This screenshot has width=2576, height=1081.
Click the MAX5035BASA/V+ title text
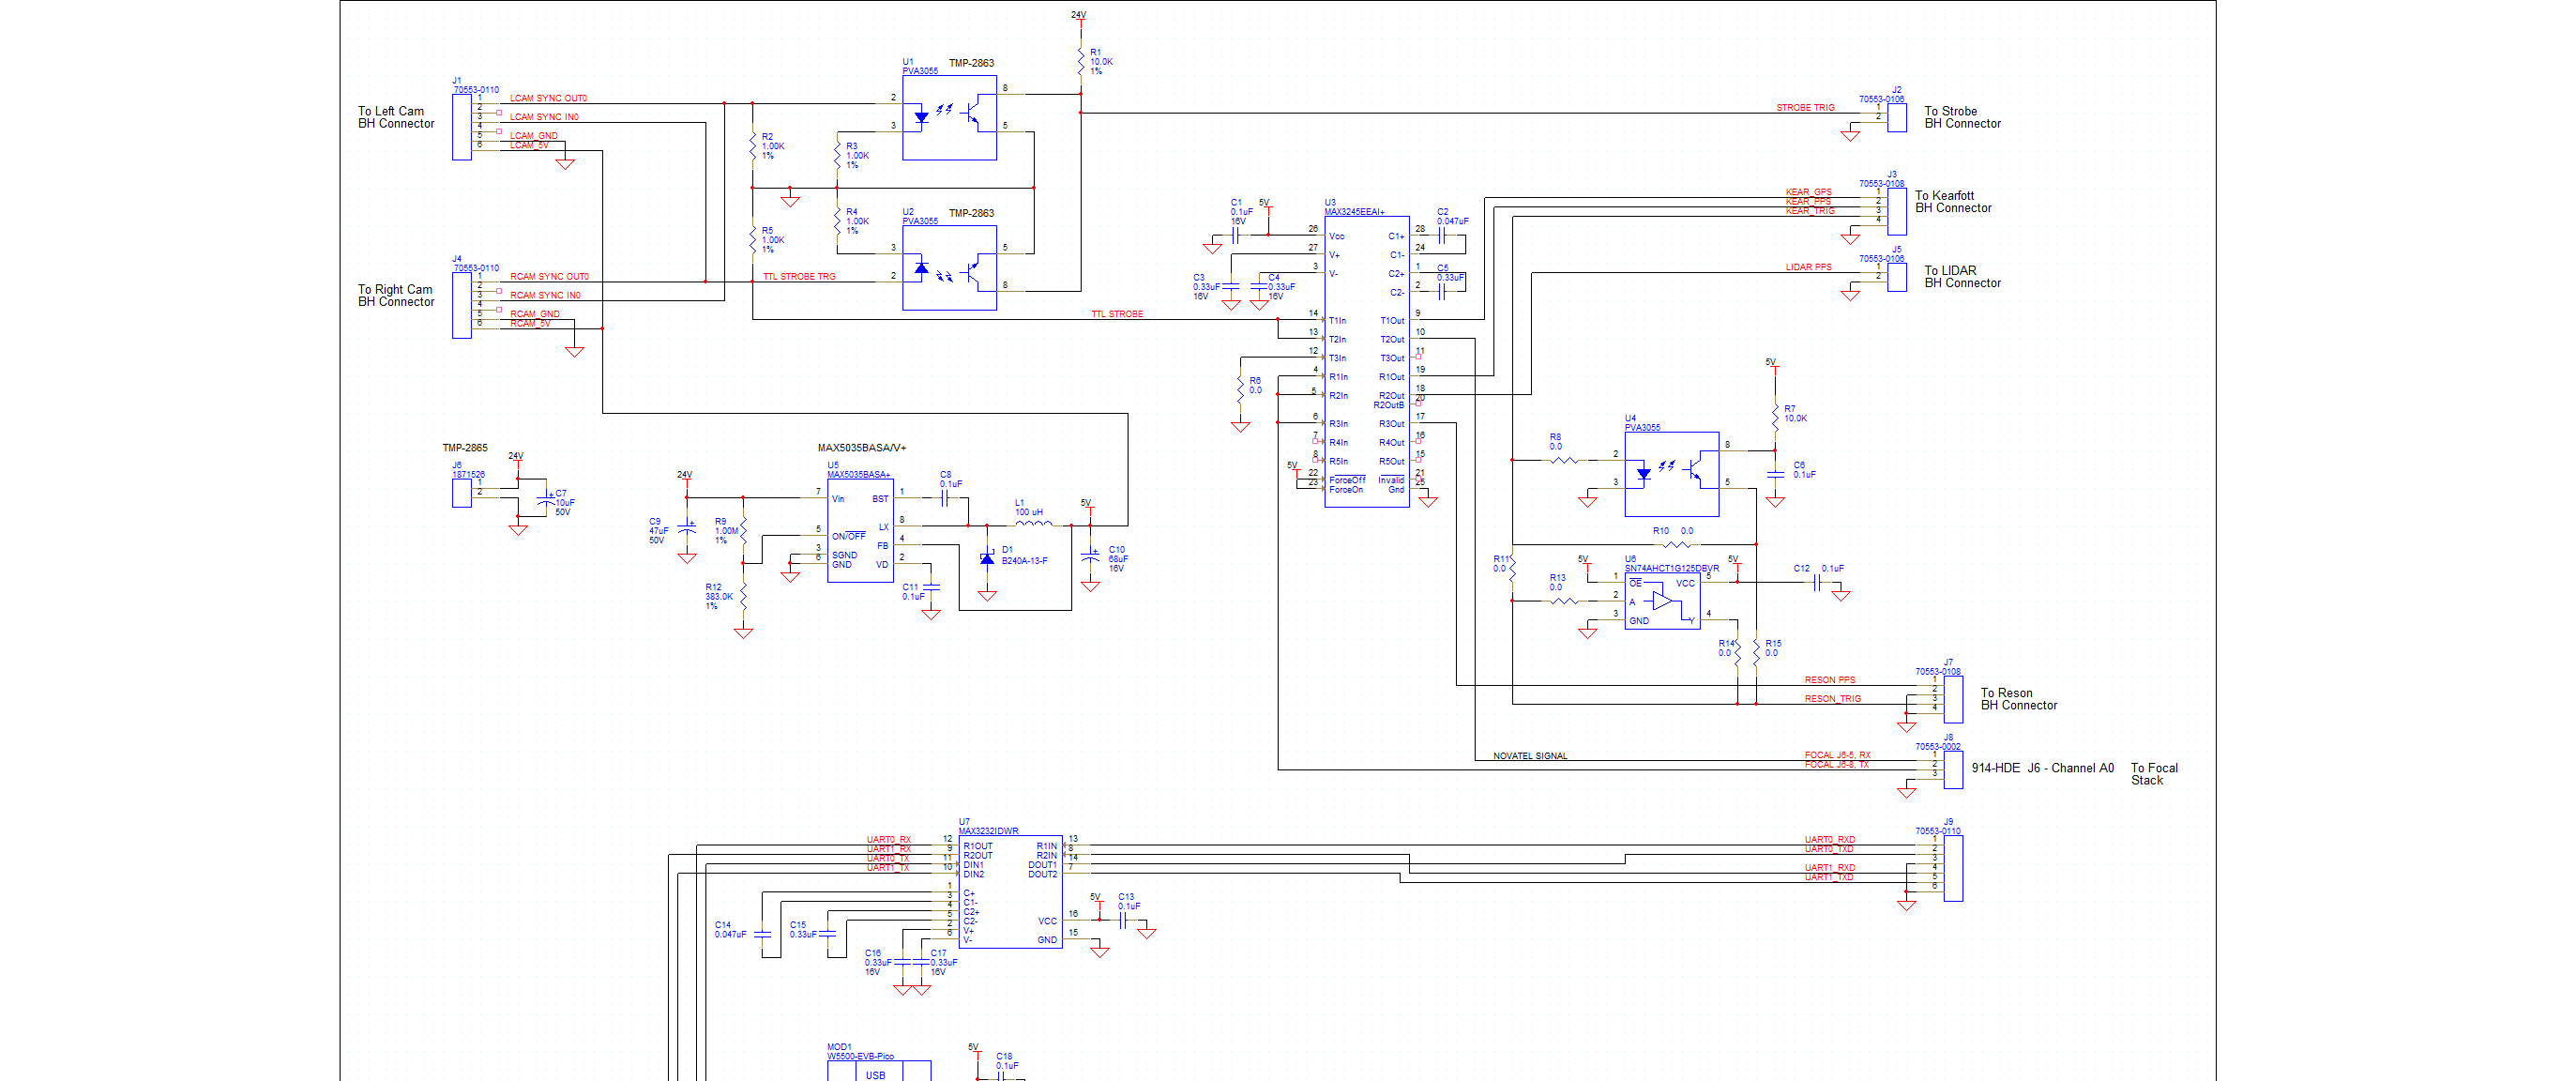point(861,448)
